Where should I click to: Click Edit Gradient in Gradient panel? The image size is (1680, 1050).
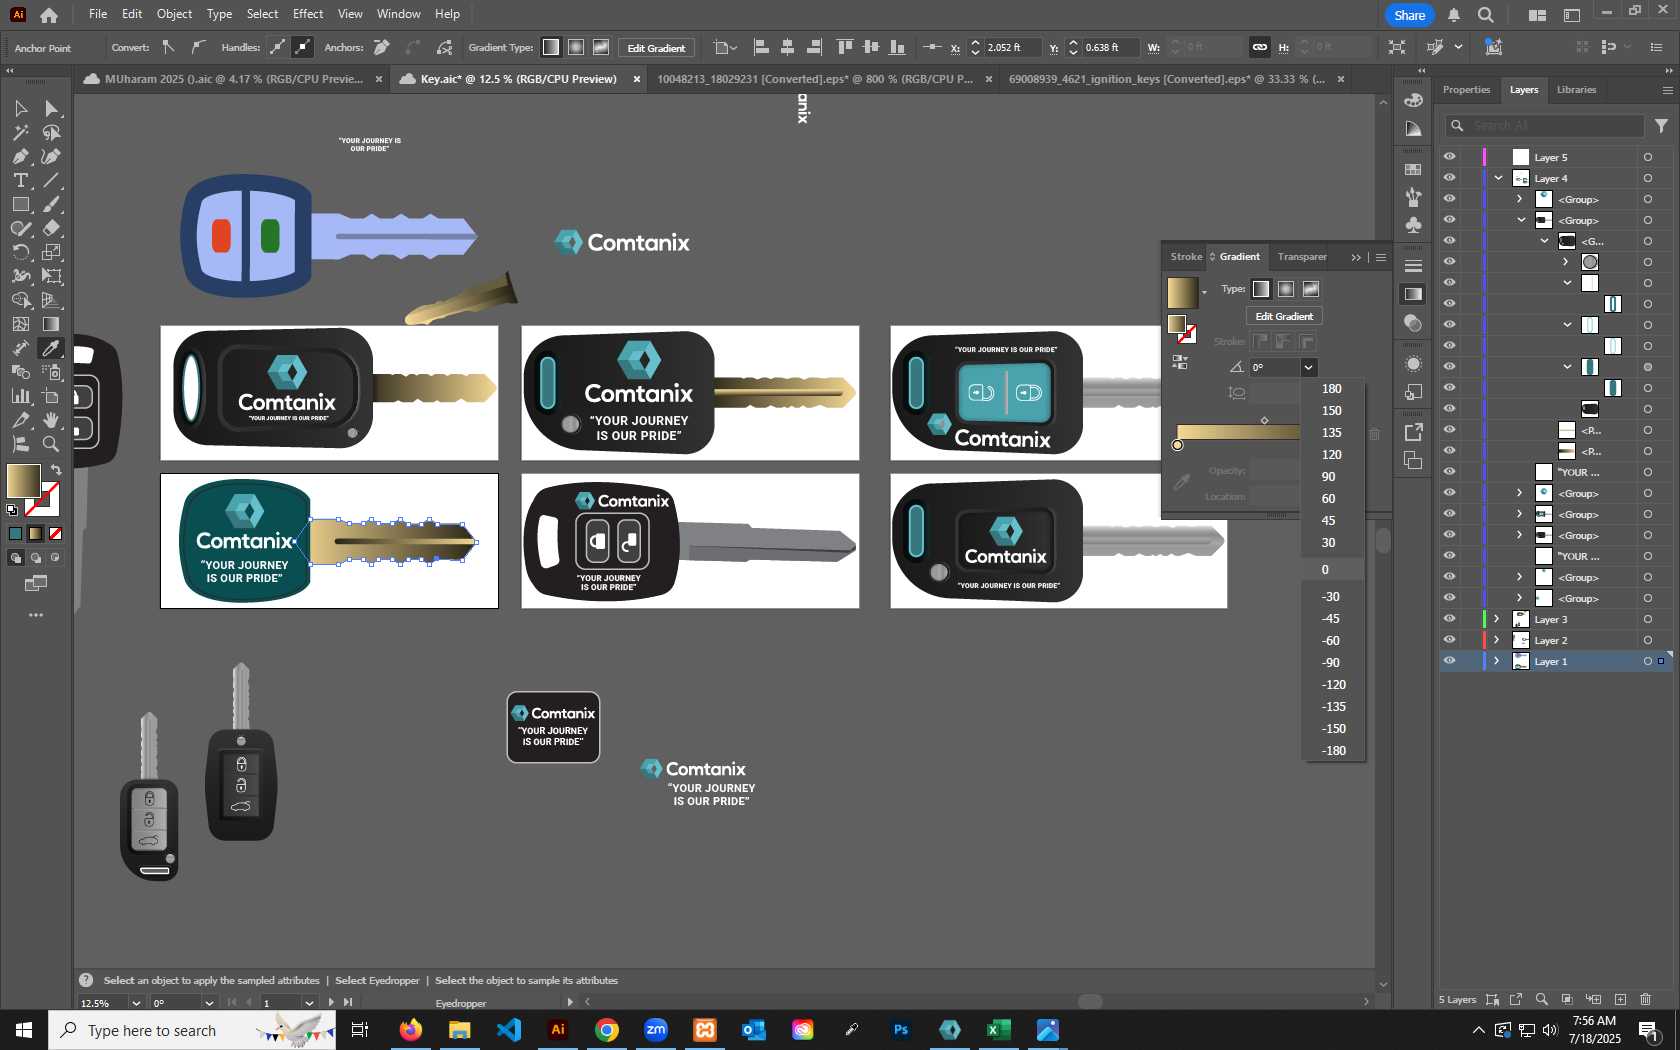coord(1284,316)
